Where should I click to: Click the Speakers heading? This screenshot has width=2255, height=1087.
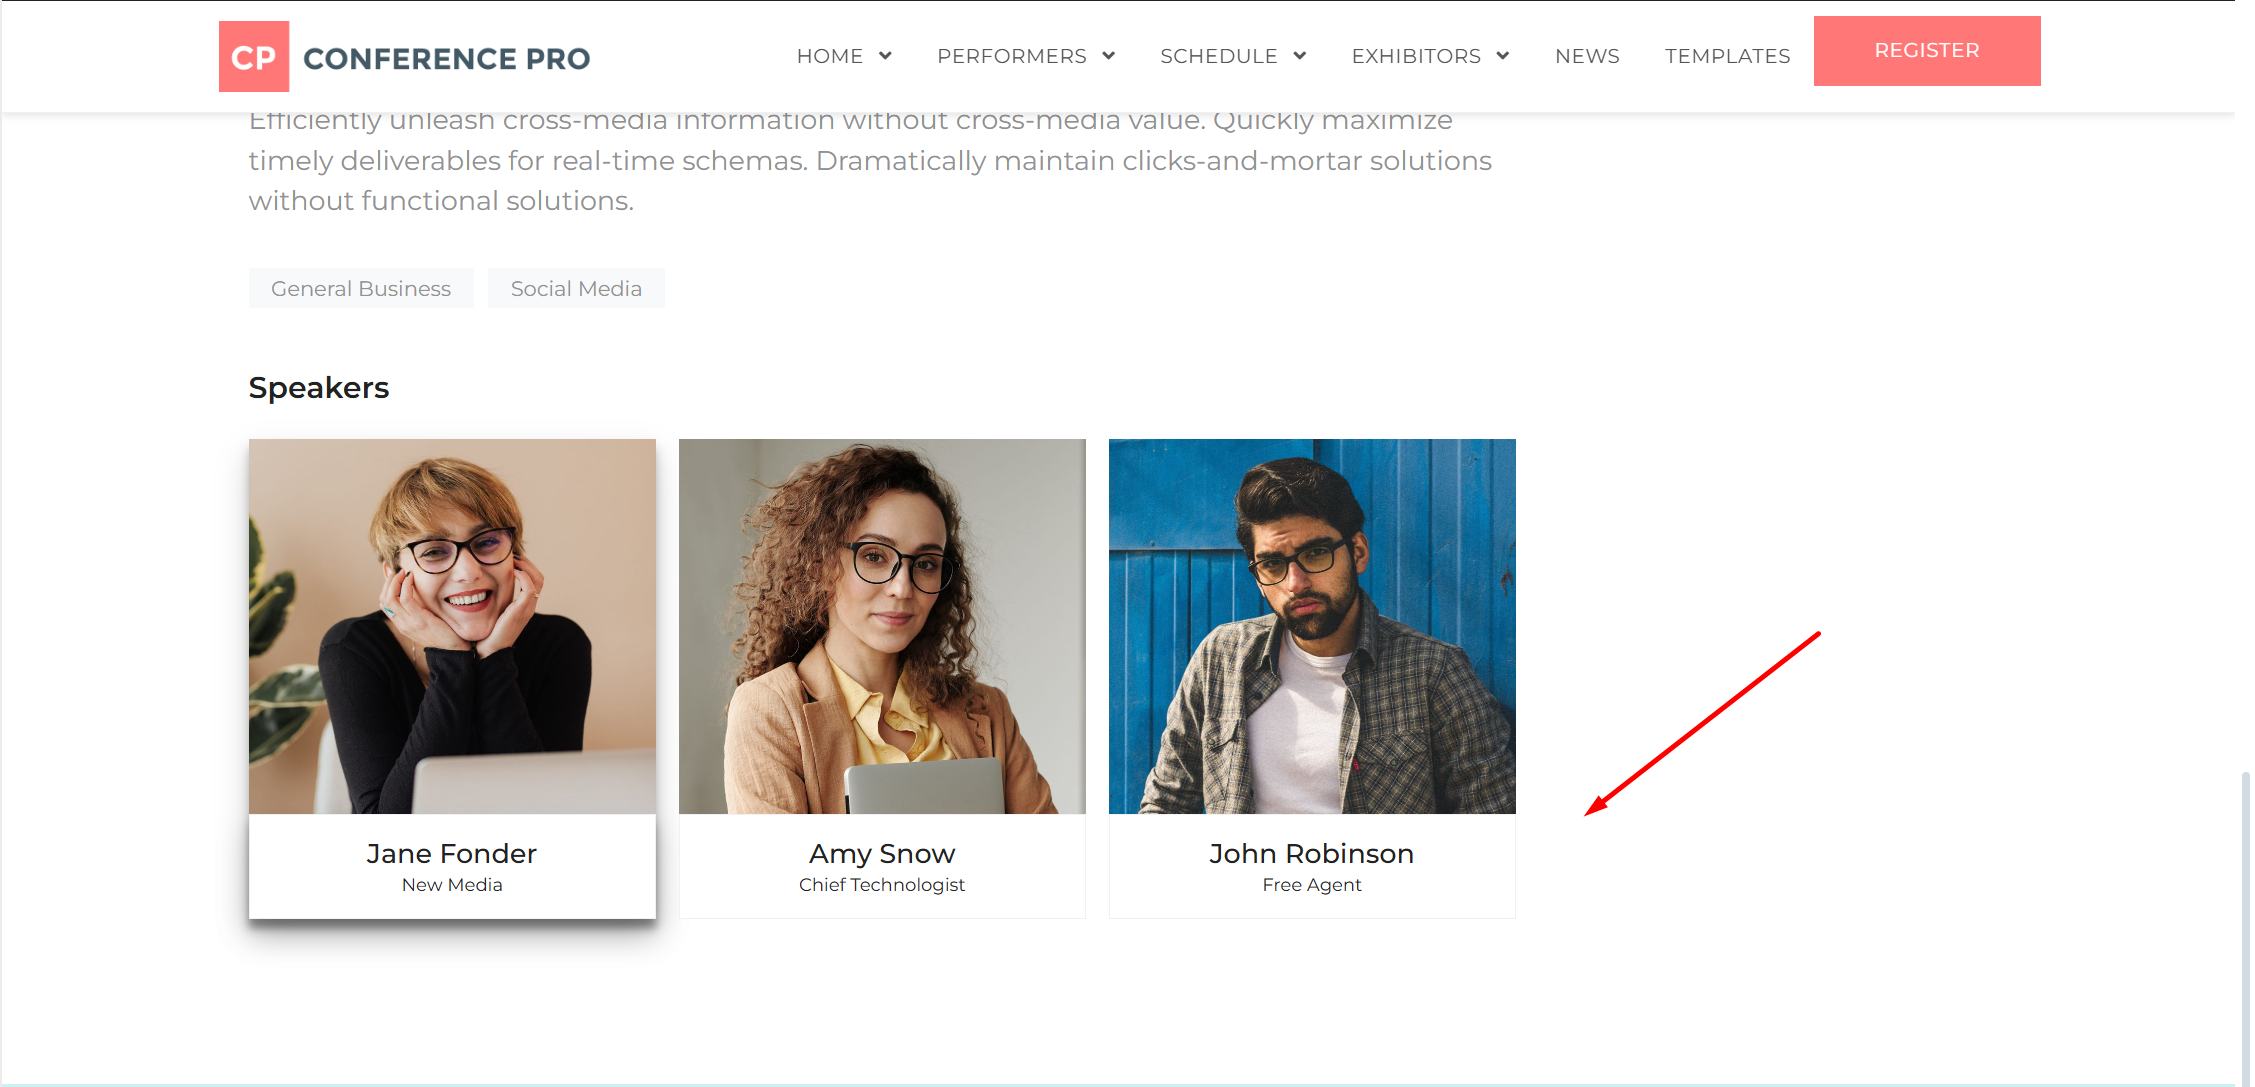(319, 388)
